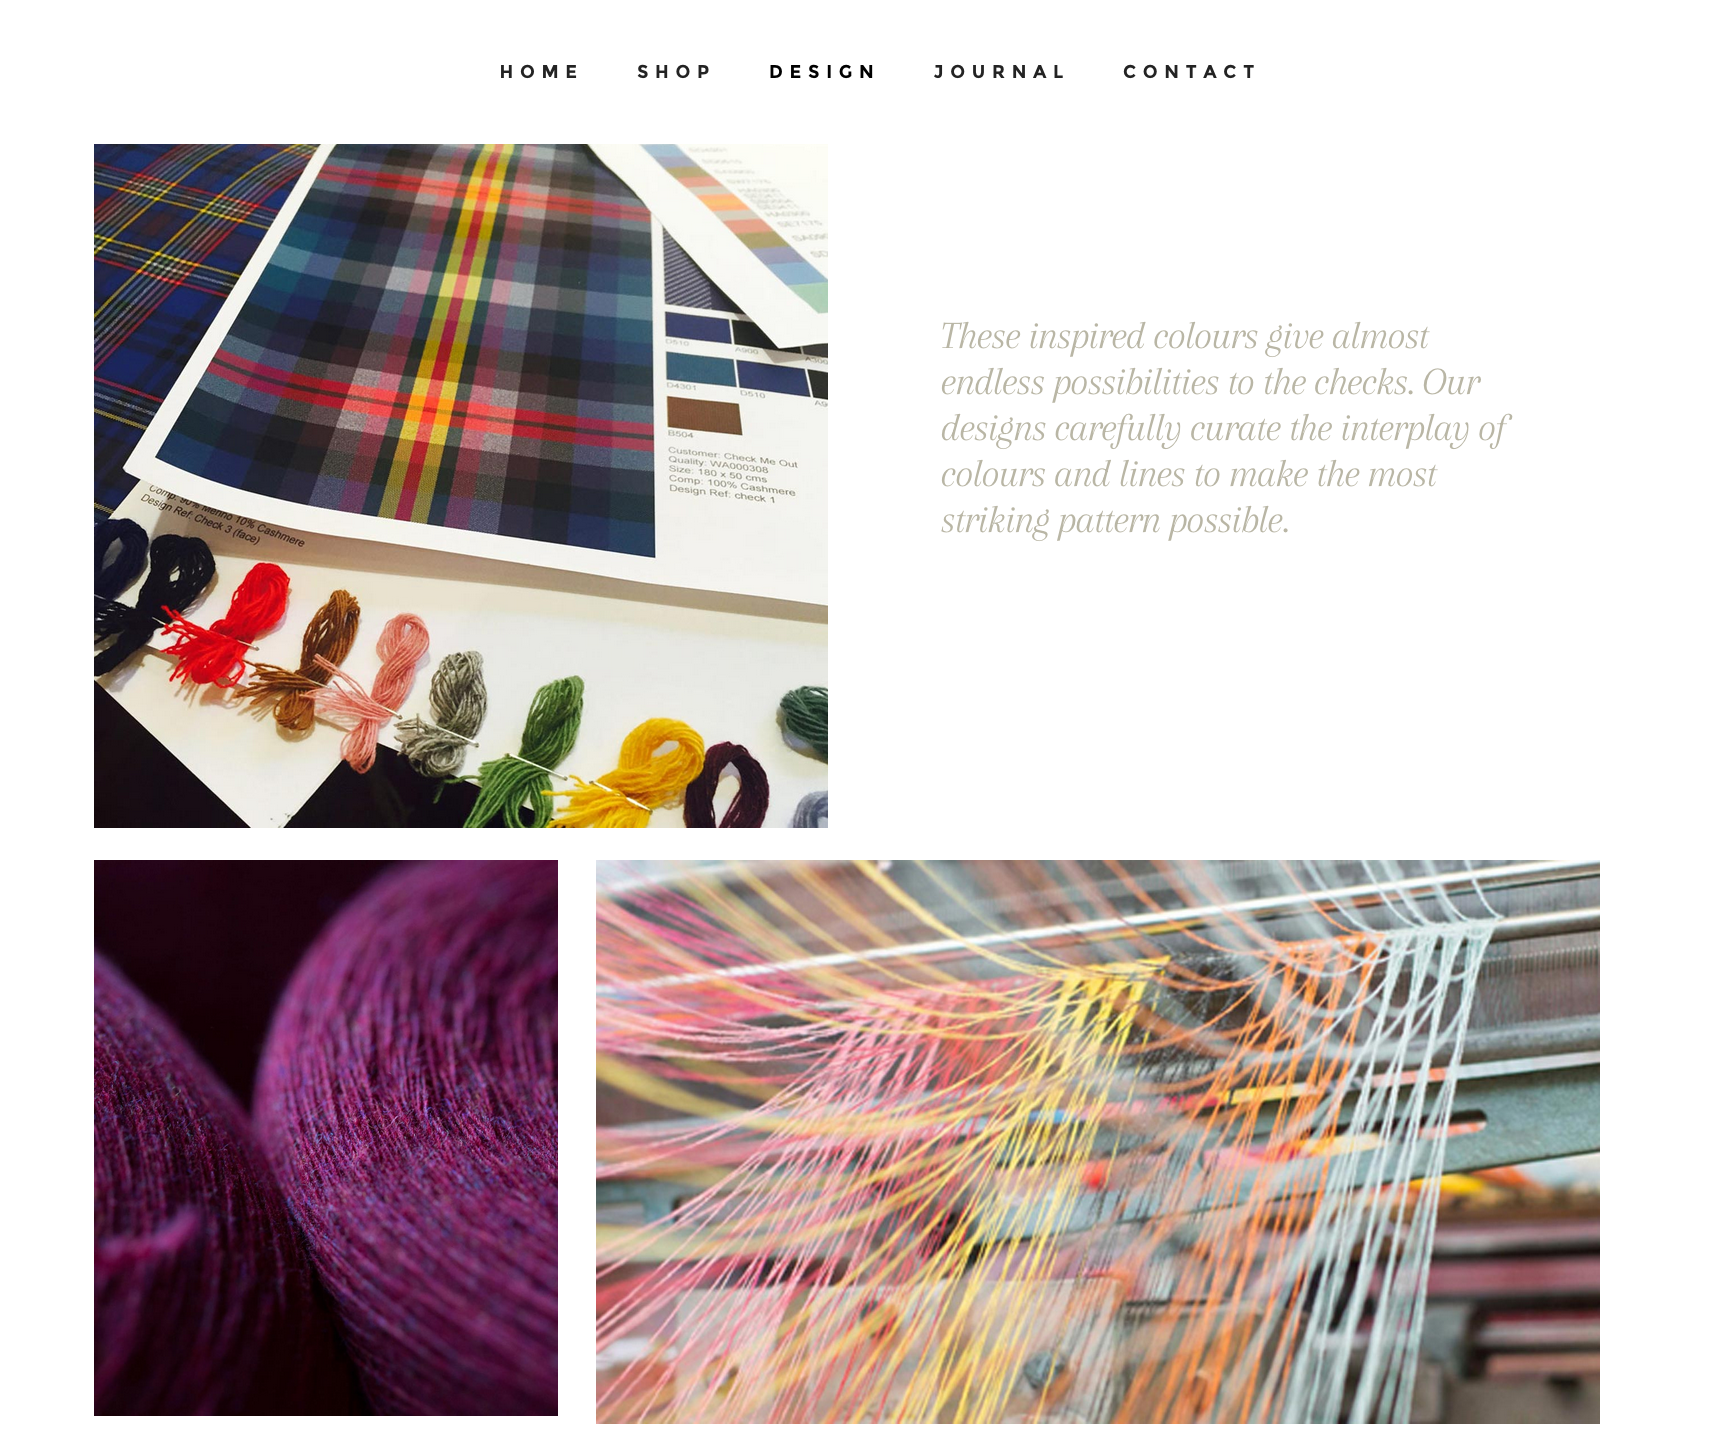1722x1440 pixels.
Task: Go to the Shop page
Action: pos(674,72)
